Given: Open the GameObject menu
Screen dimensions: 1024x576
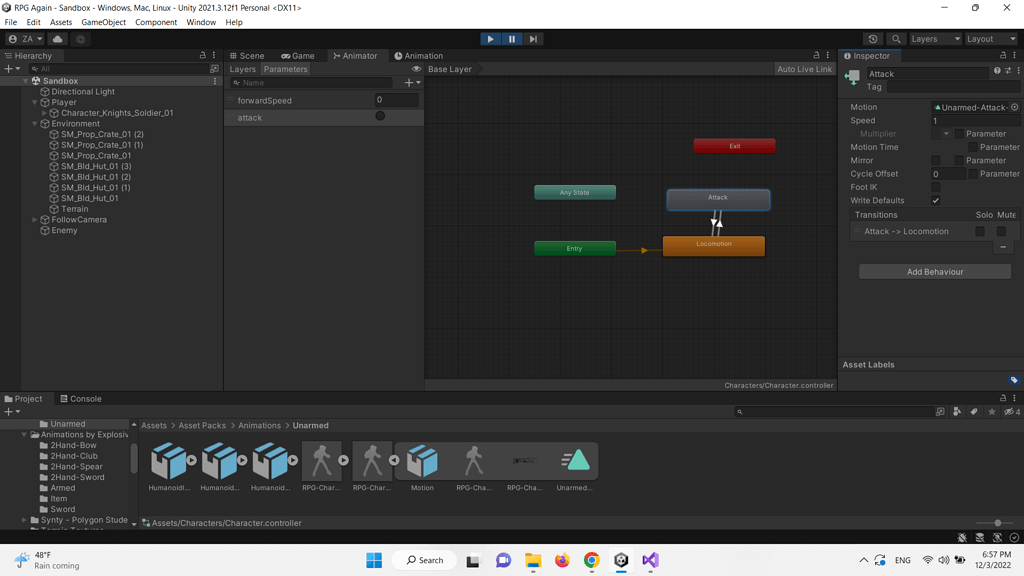Looking at the screenshot, I should tap(102, 22).
